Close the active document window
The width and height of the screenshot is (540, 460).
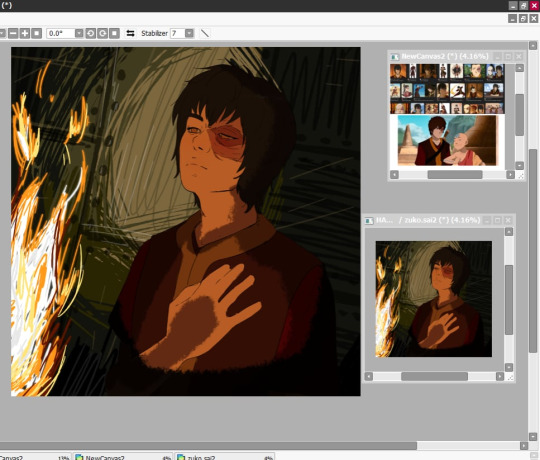pos(533,19)
